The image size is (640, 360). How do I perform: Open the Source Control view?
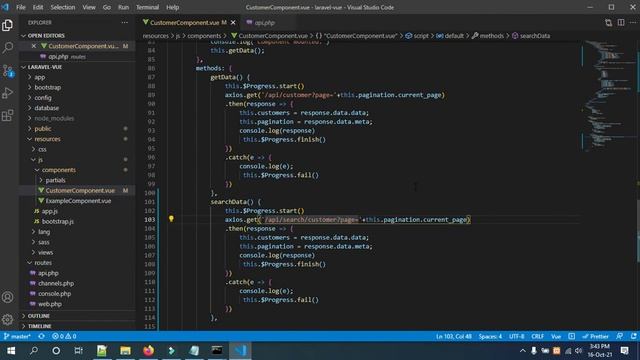pyautogui.click(x=8, y=71)
